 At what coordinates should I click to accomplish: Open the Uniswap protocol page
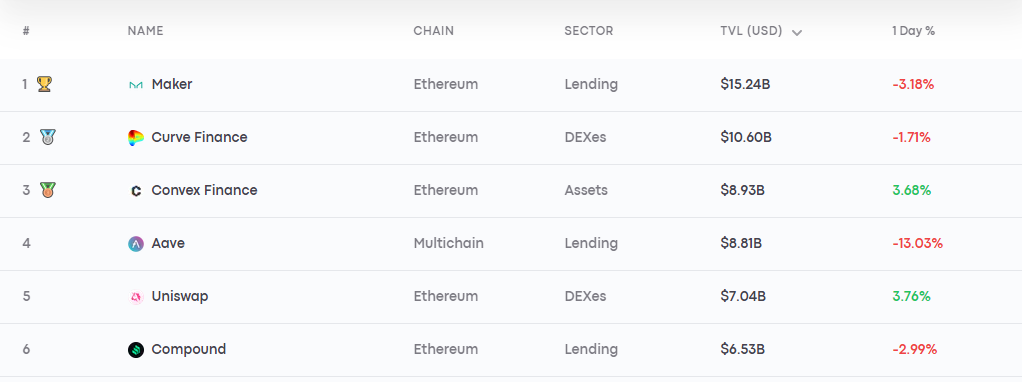180,297
